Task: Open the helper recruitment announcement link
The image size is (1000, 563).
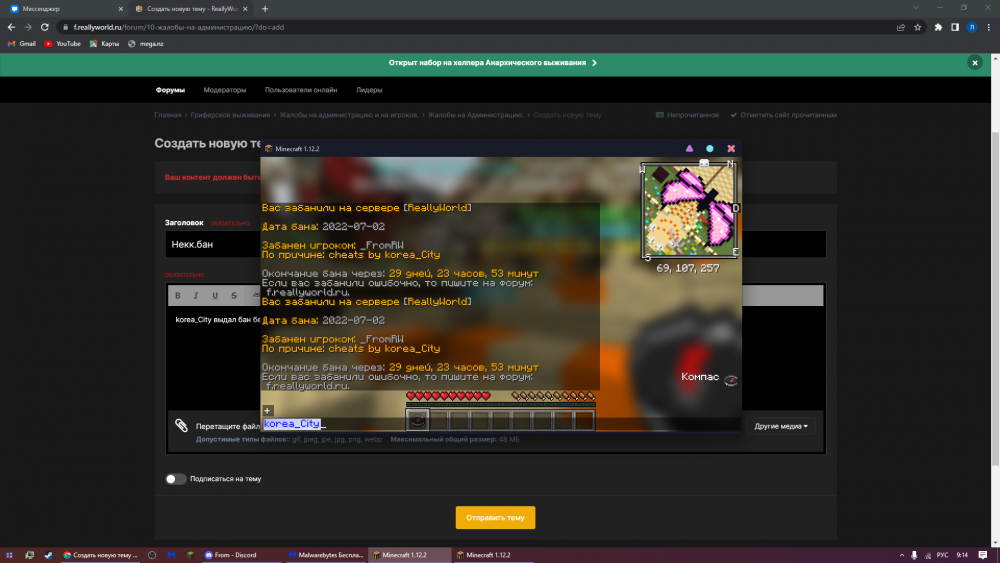Action: coord(492,62)
